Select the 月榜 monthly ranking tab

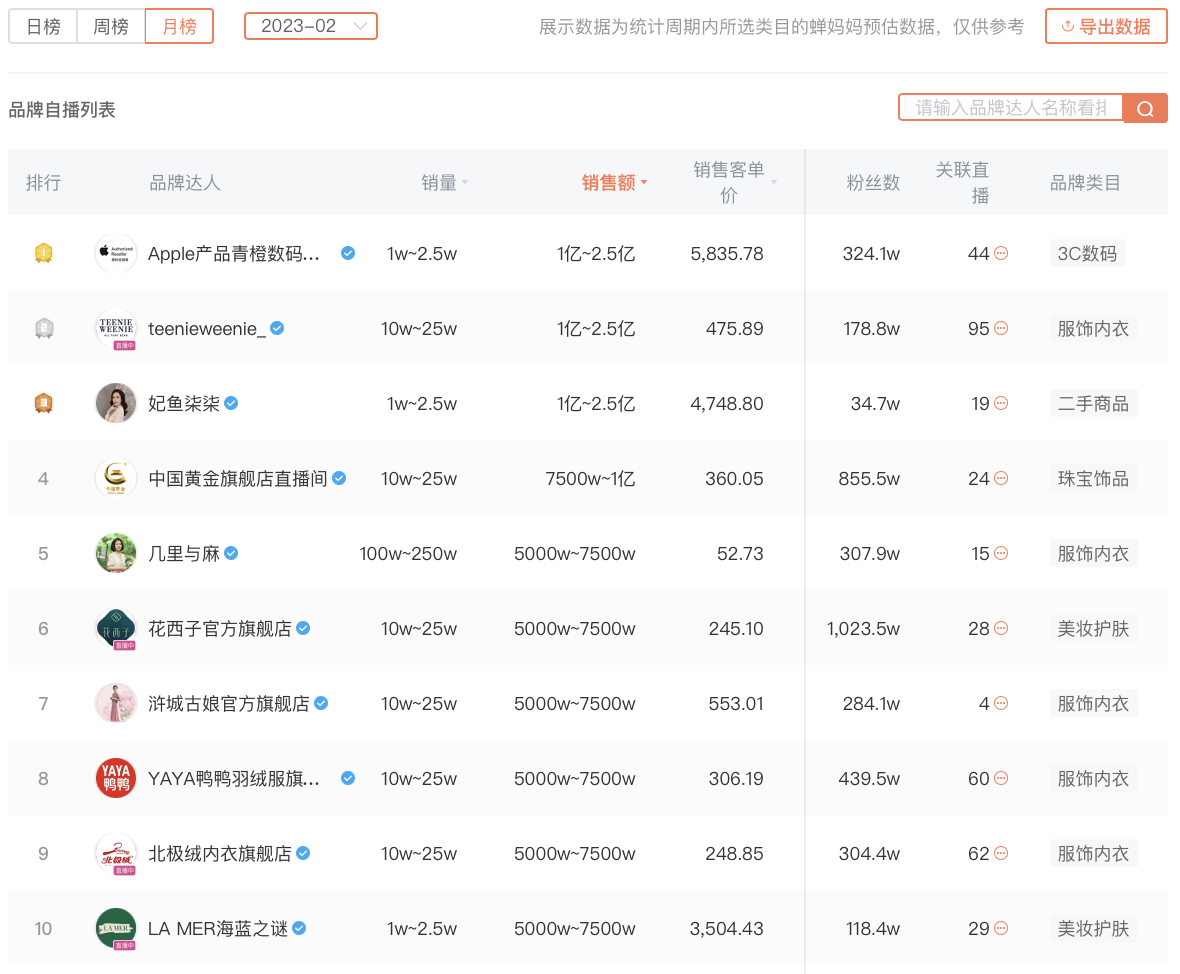coord(179,27)
